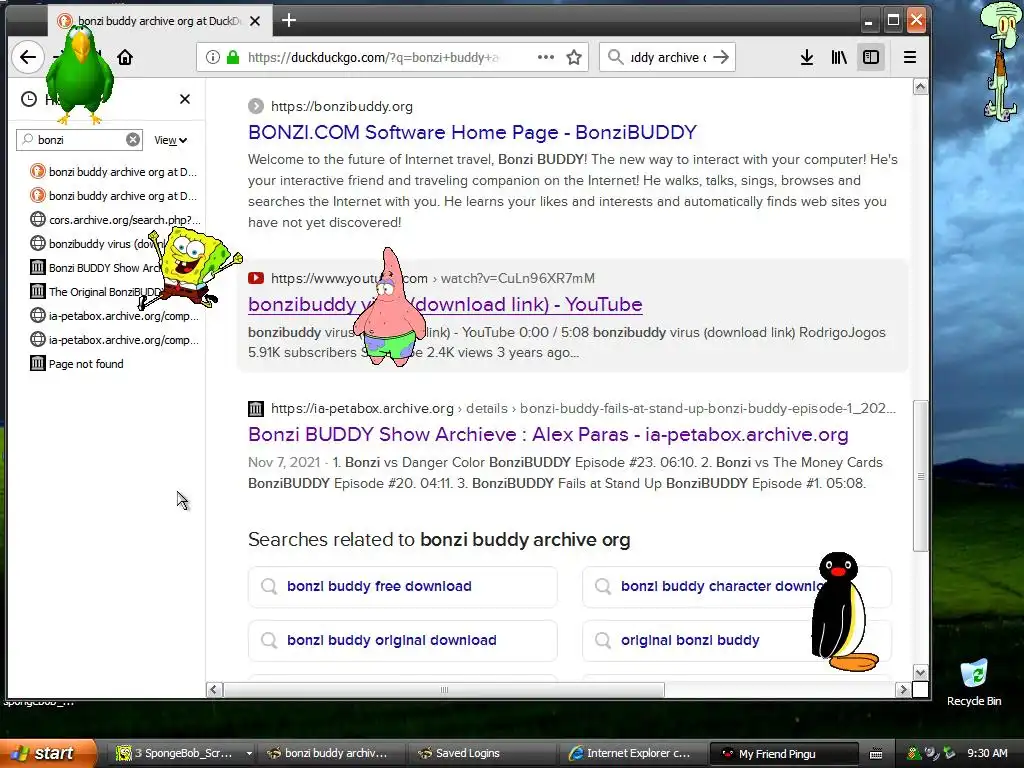This screenshot has height=768, width=1024.
Task: Open first ia-petabox.archive.org/comp history entry
Action: (114, 316)
